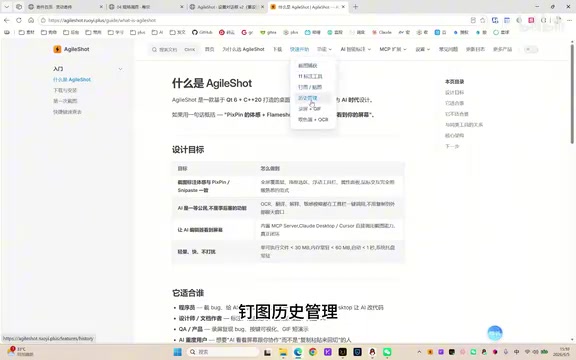
Task: Select the highlighted 历史管理 menu entry
Action: click(x=313, y=98)
